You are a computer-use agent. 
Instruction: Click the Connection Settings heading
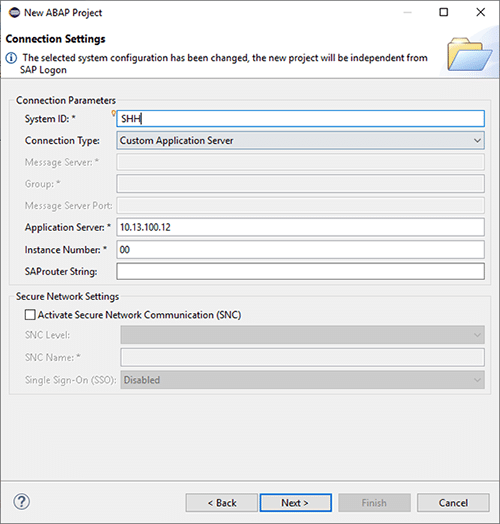(x=55, y=39)
